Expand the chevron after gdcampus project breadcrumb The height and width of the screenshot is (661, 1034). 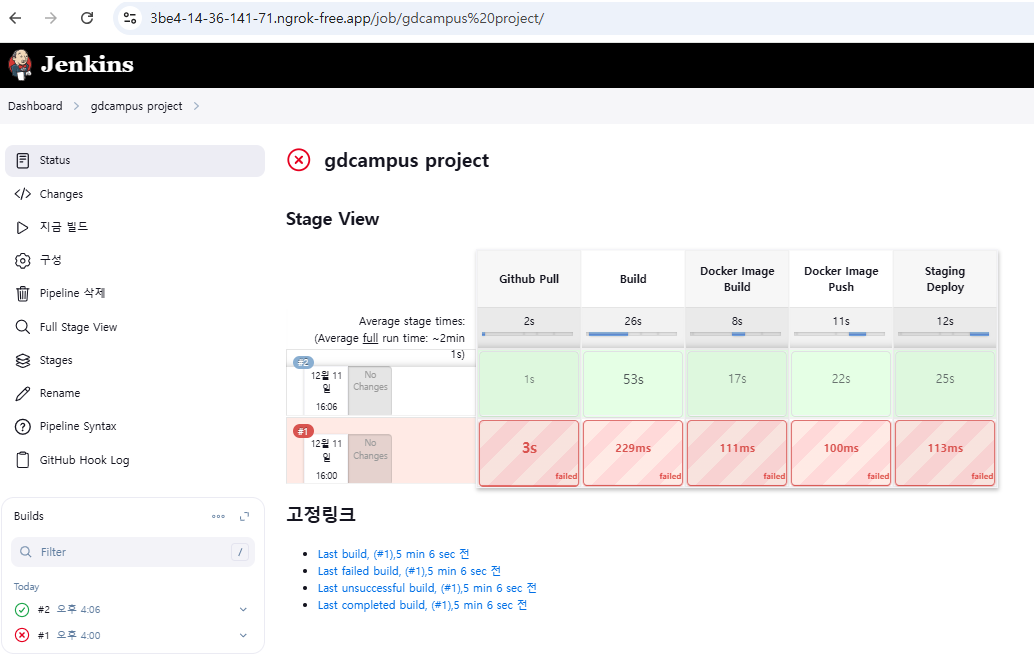tap(196, 106)
